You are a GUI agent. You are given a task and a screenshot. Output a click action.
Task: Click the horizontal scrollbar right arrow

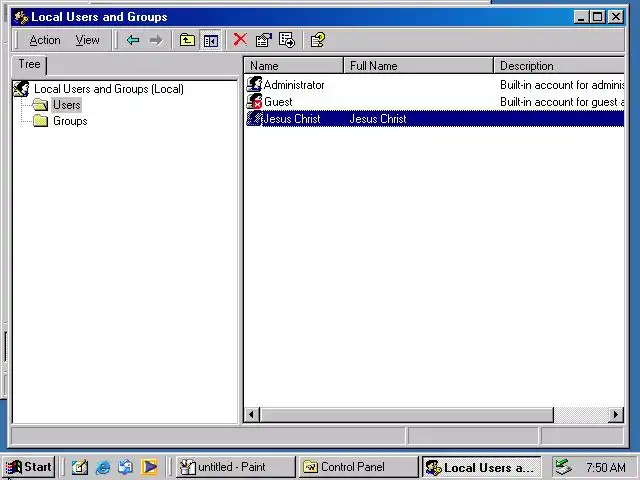(x=616, y=415)
